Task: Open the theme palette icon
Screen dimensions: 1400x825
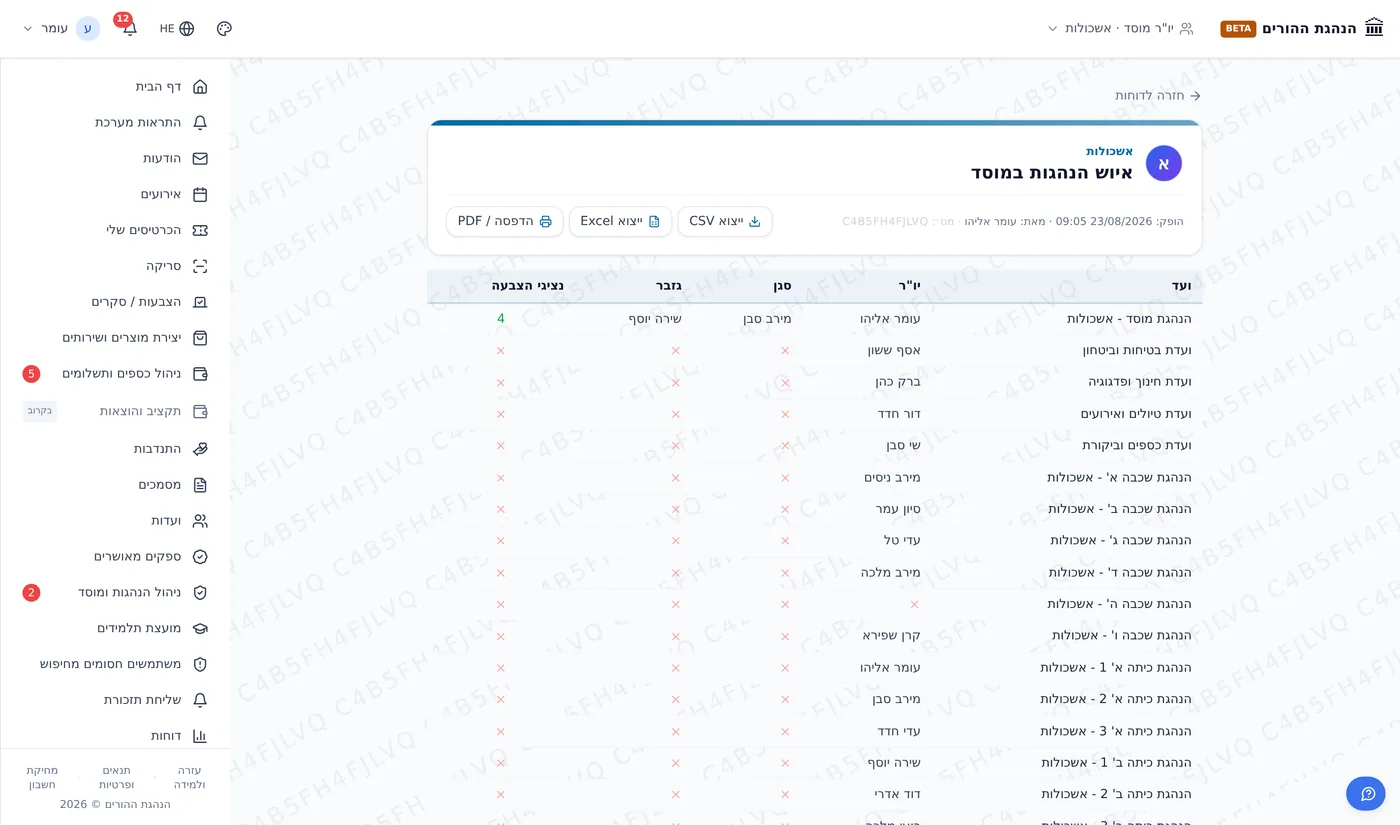Action: [224, 28]
